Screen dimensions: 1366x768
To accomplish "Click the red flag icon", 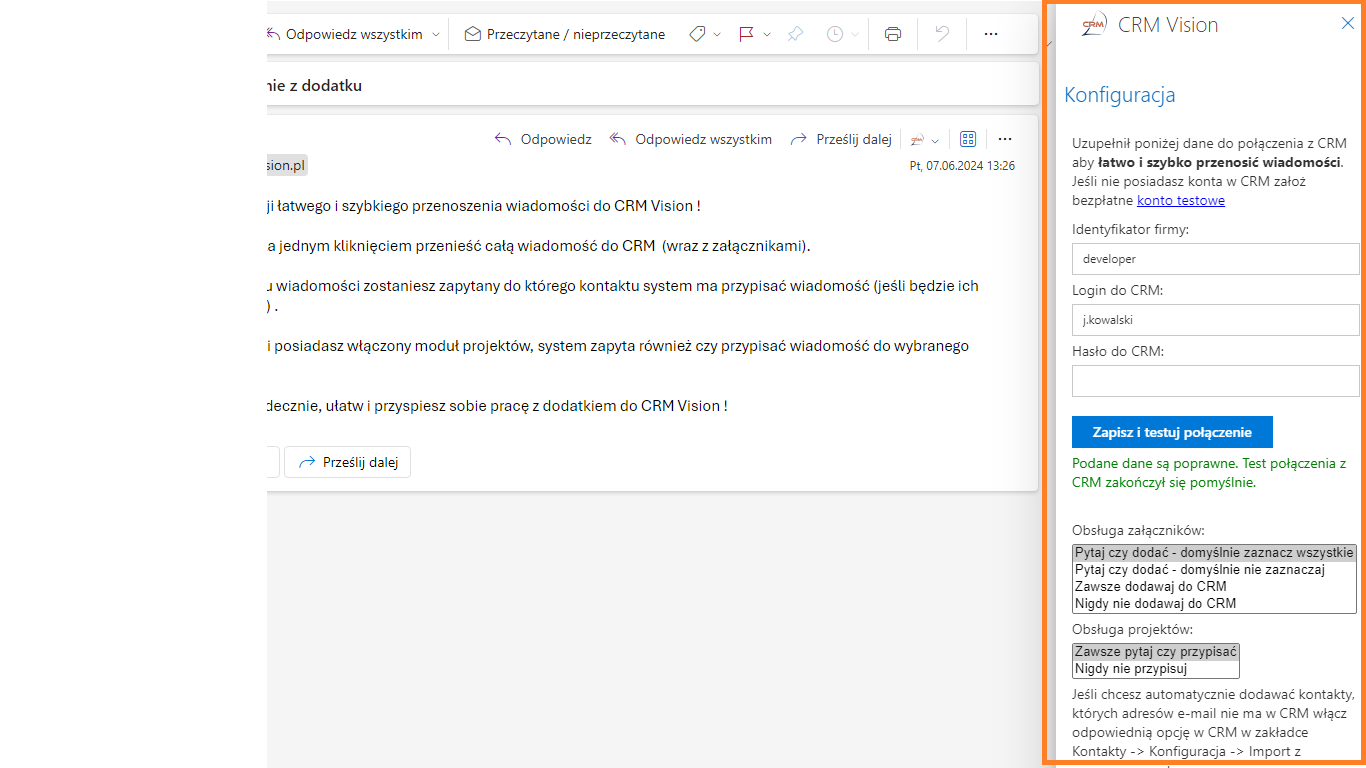I will click(746, 34).
